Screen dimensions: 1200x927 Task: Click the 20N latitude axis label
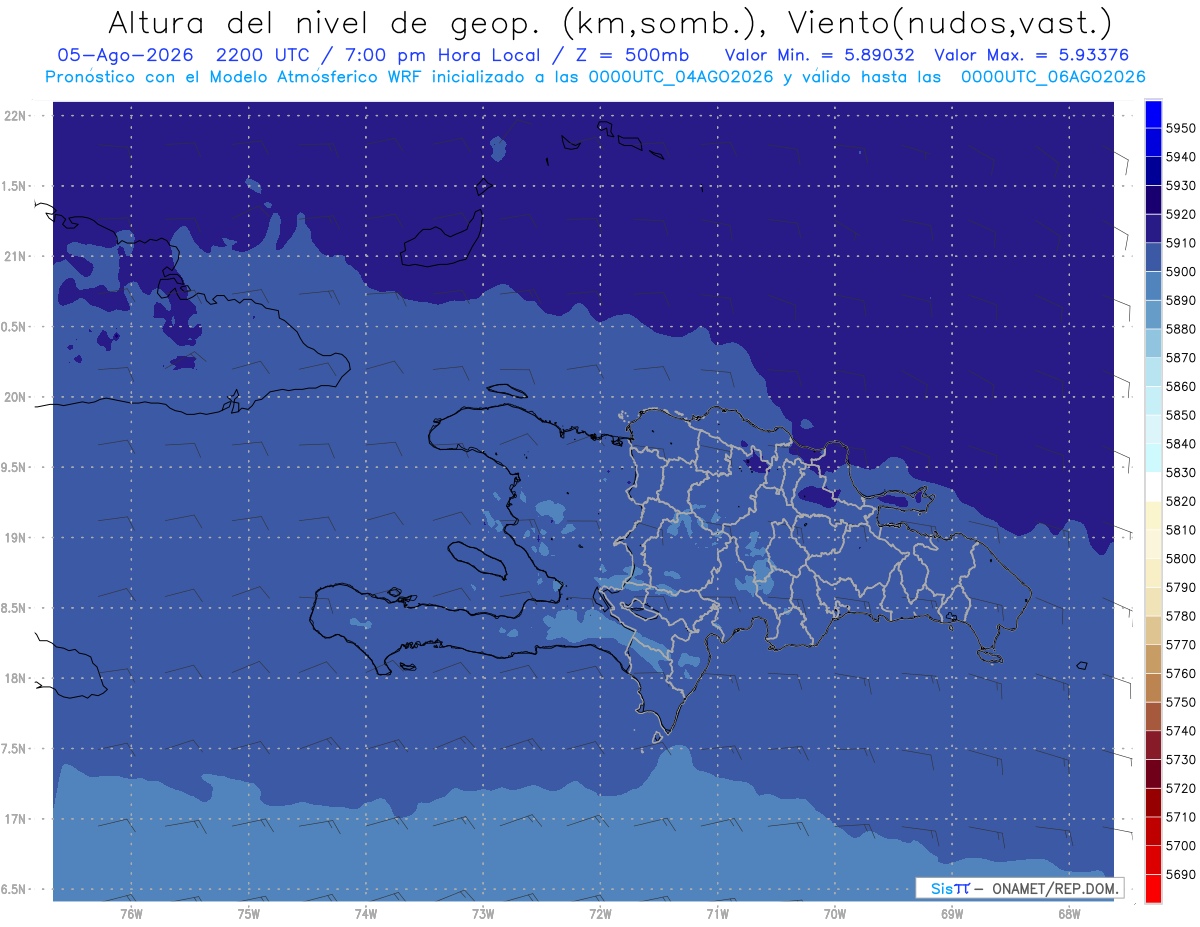coord(16,397)
